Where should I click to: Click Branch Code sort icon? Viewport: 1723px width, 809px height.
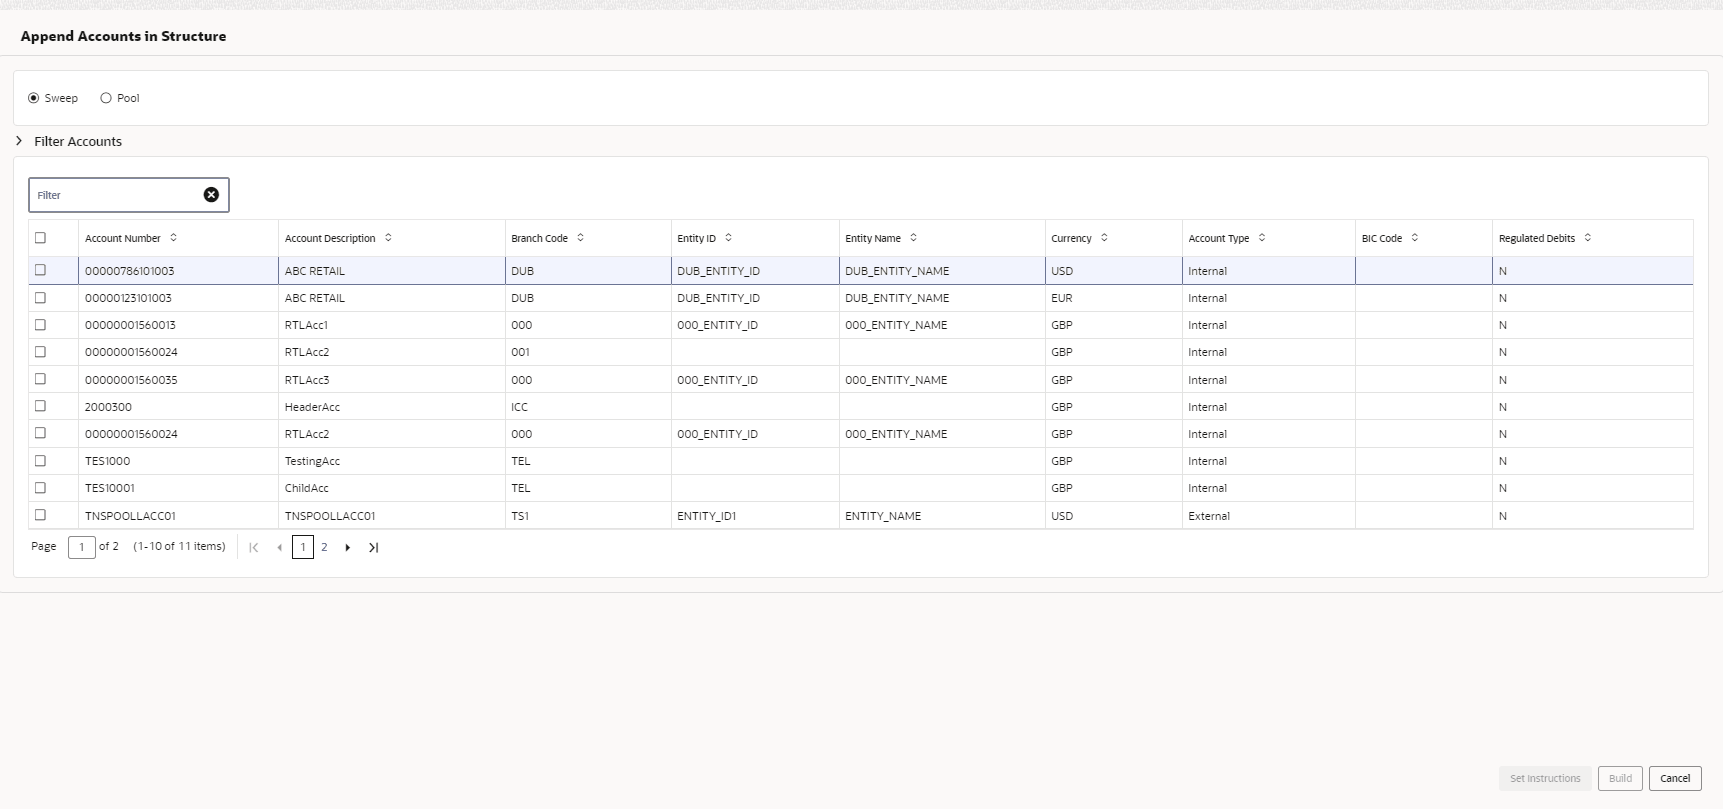tap(580, 238)
